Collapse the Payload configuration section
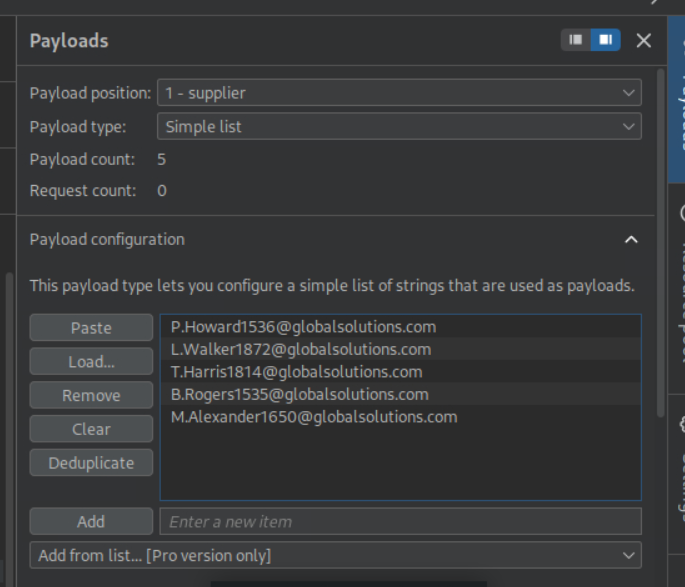The height and width of the screenshot is (587, 685). click(x=630, y=240)
